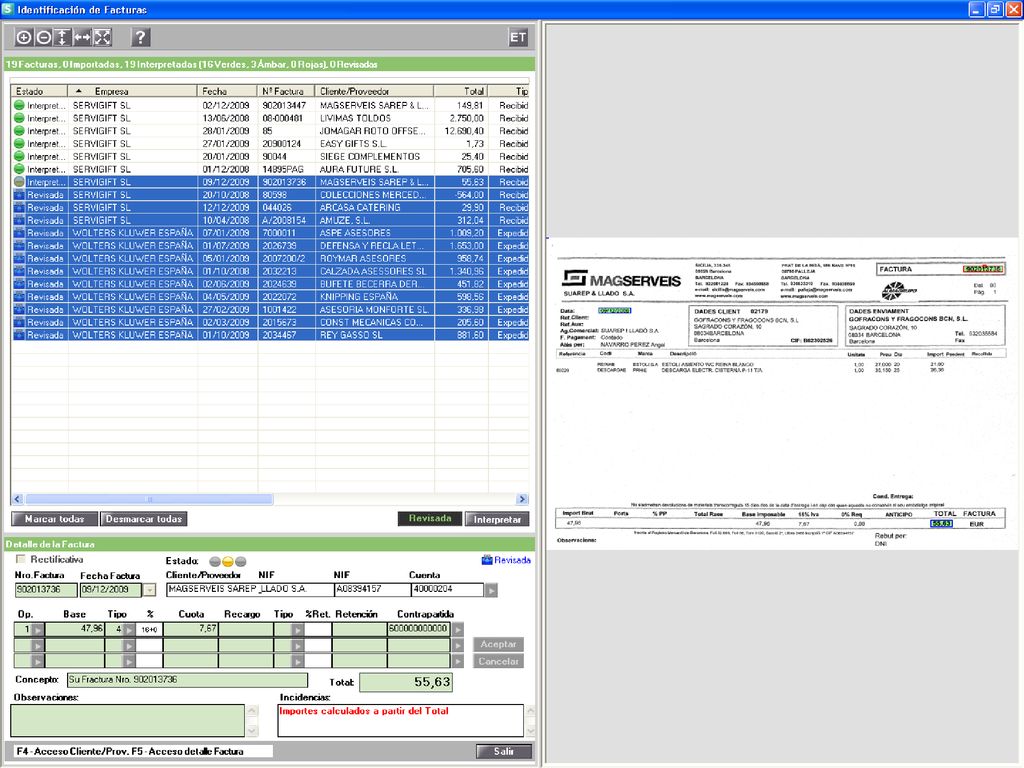Image resolution: width=1024 pixels, height=768 pixels.
Task: Select the KNIPPING ESPAÑA row
Action: (270, 296)
